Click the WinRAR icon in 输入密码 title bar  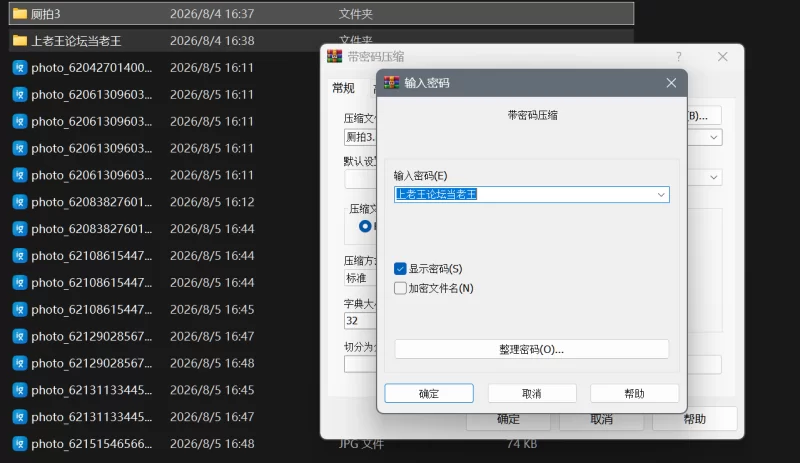point(391,83)
